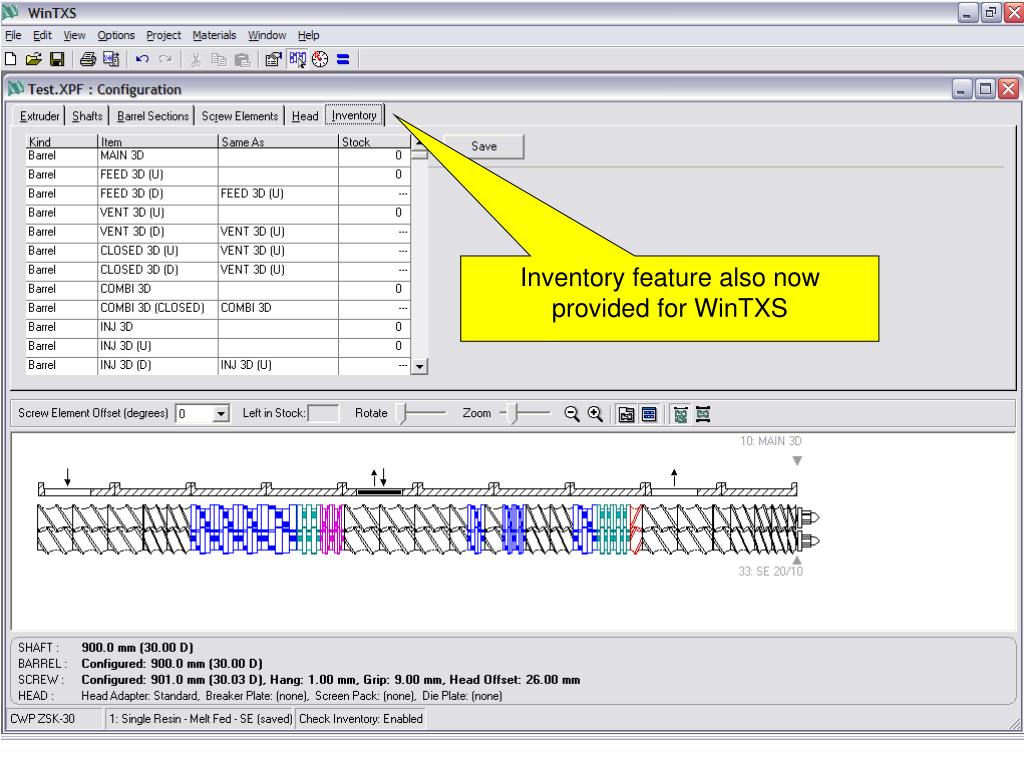This screenshot has width=1024, height=768.
Task: Click the Stock cell of the COMBI 3D row
Action: coord(374,289)
